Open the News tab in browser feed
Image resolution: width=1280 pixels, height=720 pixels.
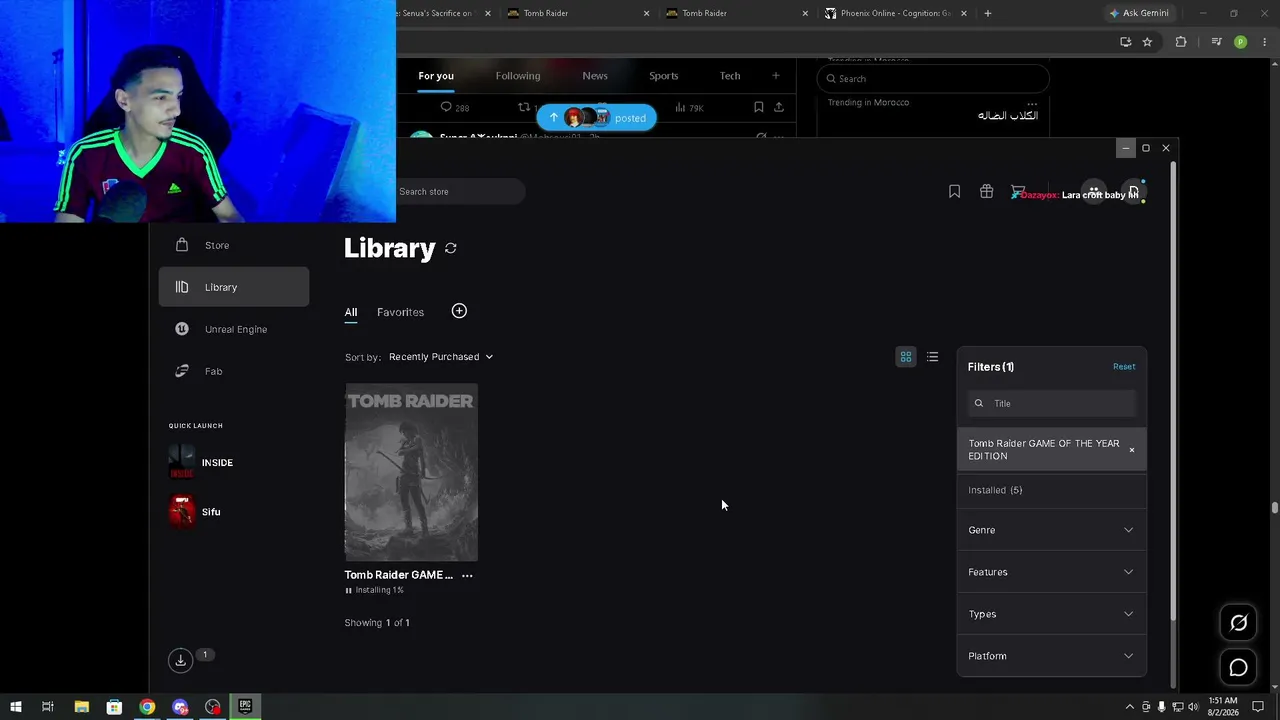[x=595, y=76]
